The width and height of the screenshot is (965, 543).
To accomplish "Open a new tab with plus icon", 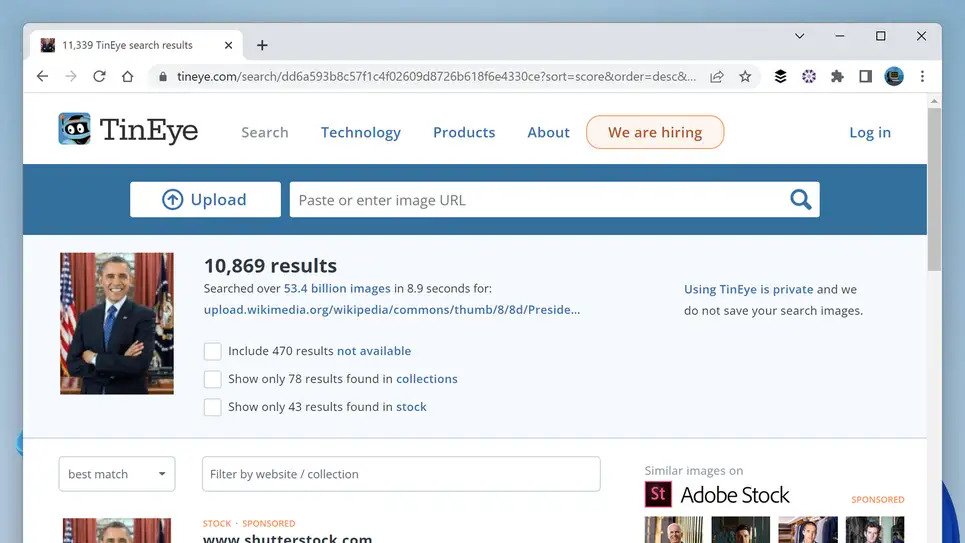I will (x=262, y=45).
